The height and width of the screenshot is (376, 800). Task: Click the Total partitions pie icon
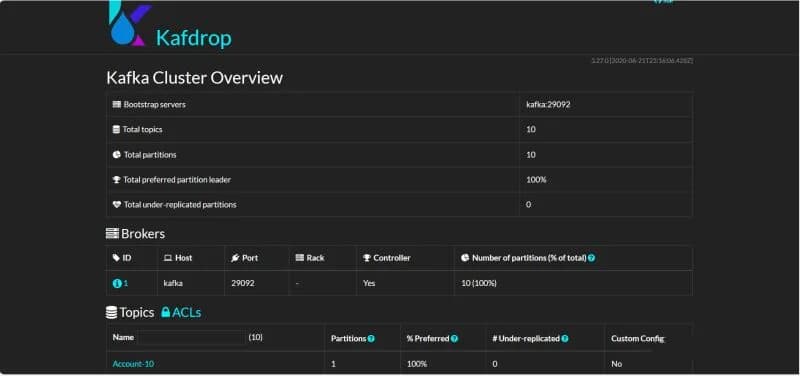[116, 155]
